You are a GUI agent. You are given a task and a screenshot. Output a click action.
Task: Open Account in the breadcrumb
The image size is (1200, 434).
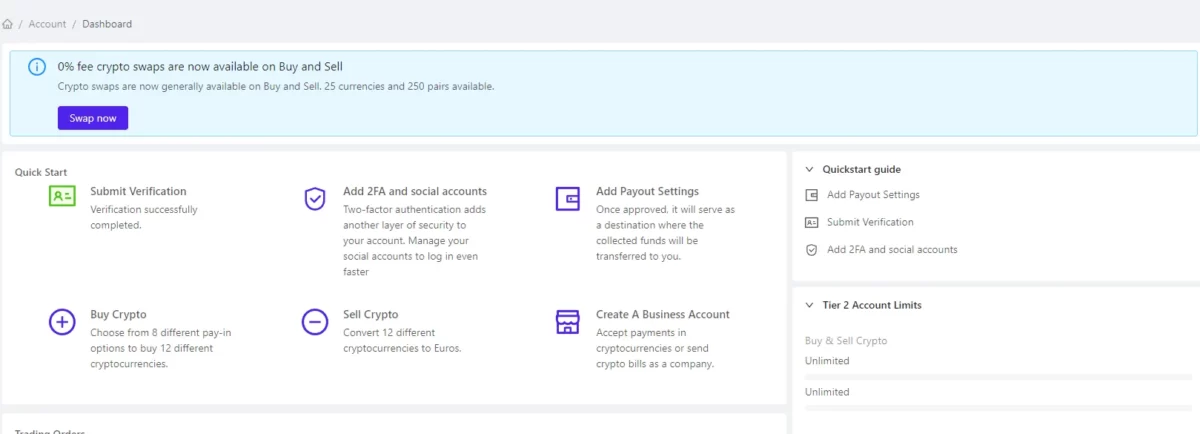(47, 24)
